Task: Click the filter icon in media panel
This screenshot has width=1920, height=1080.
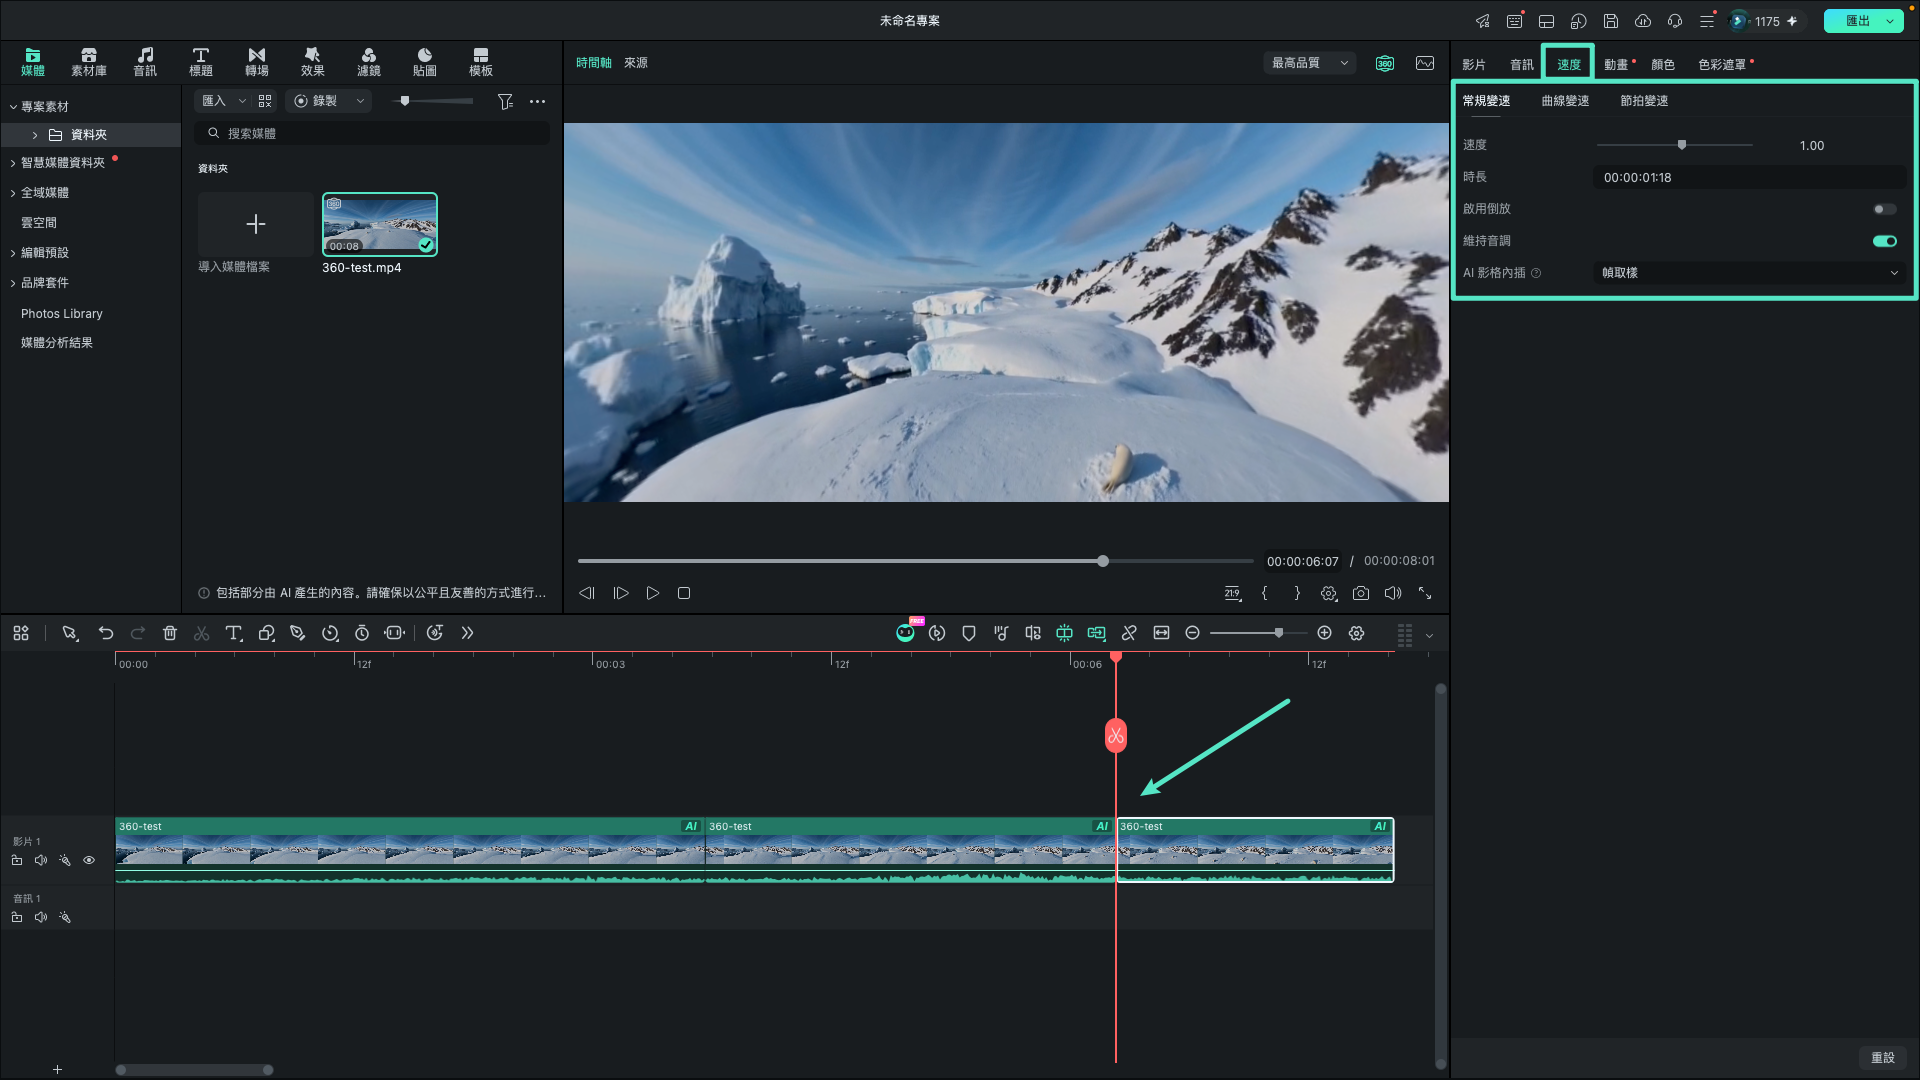Action: coord(505,101)
